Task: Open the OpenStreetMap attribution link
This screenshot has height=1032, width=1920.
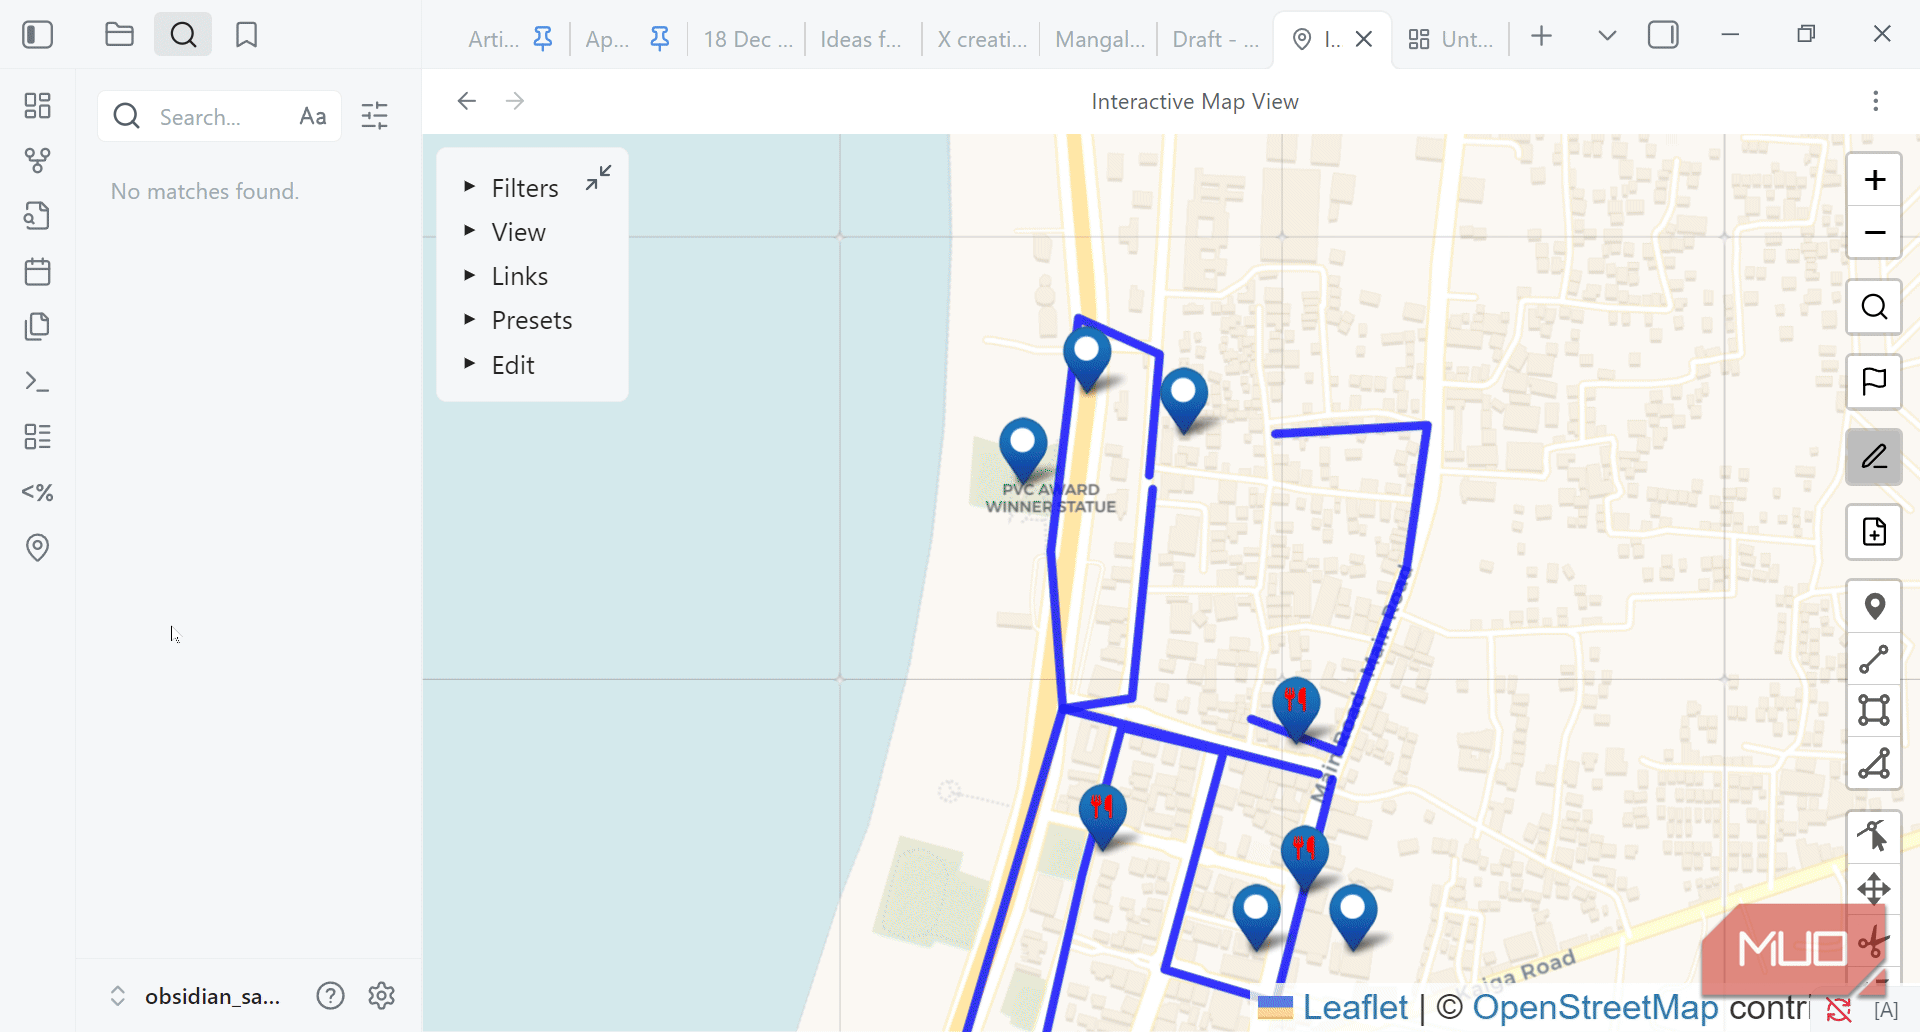Action: point(1594,1007)
